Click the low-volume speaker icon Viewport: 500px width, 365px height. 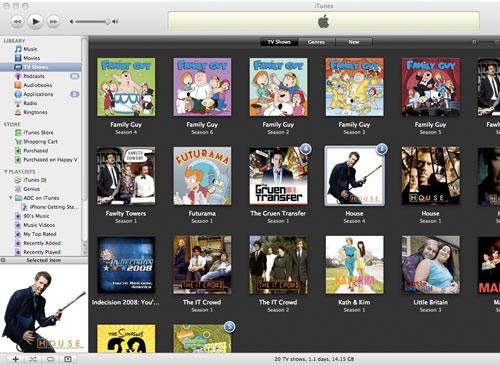point(71,22)
